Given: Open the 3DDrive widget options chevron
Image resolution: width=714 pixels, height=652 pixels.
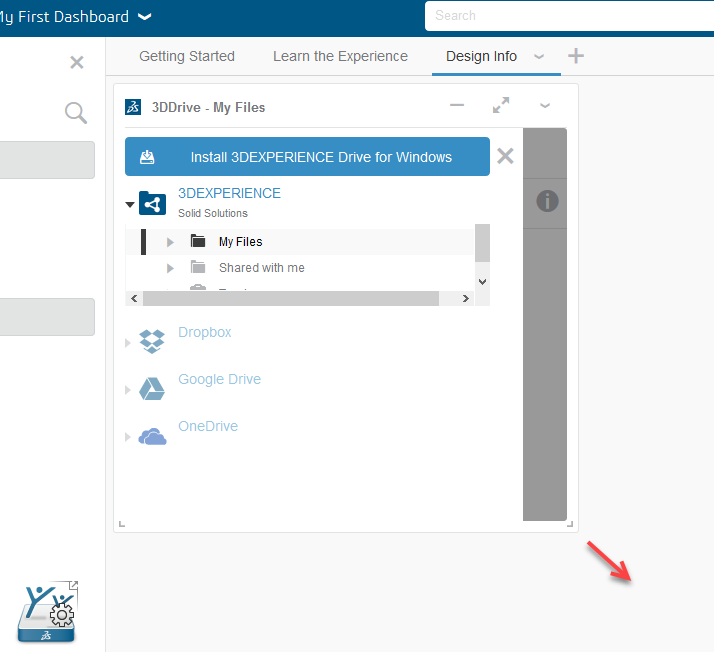Looking at the screenshot, I should pos(545,106).
